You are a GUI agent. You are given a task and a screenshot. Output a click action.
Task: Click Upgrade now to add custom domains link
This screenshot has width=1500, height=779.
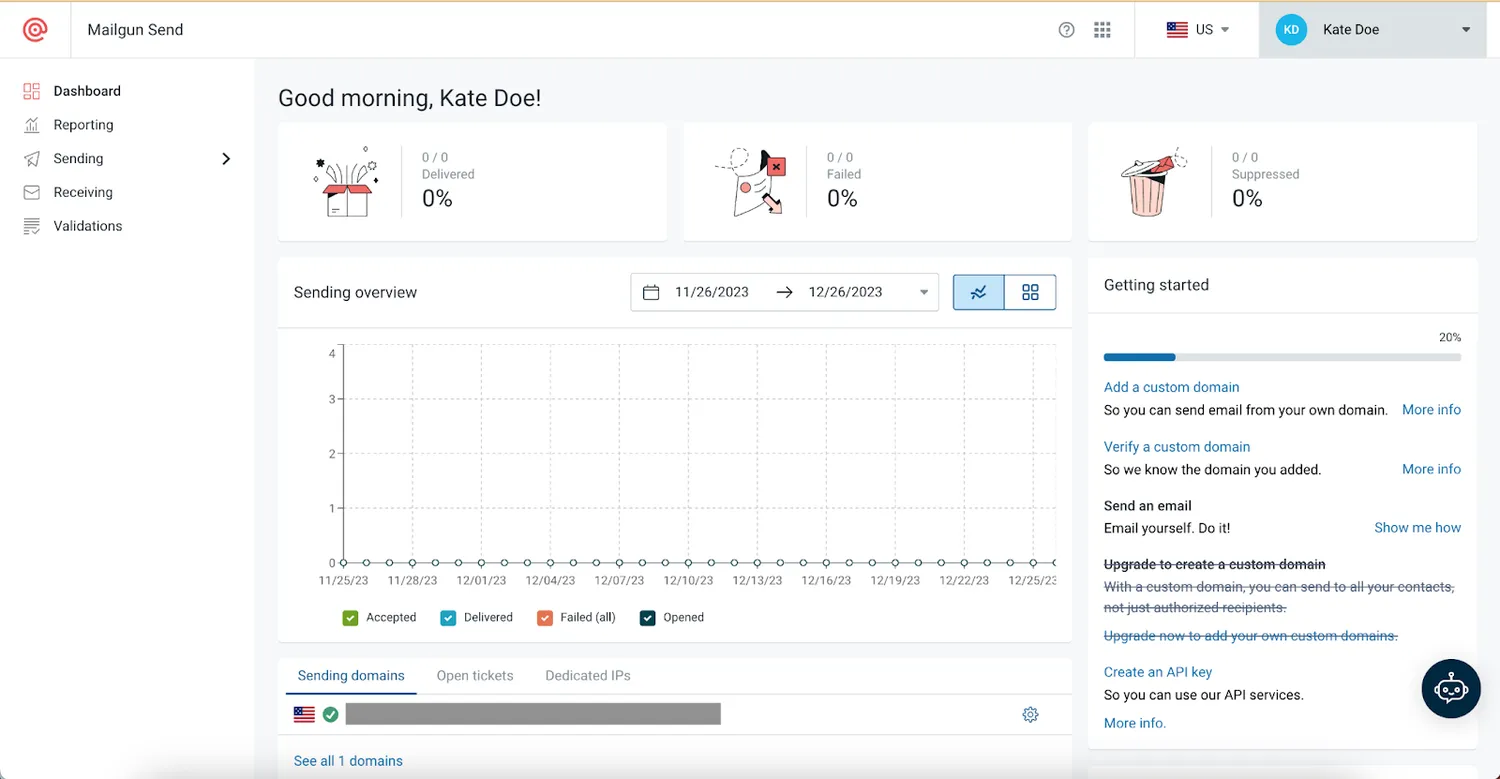click(1251, 636)
